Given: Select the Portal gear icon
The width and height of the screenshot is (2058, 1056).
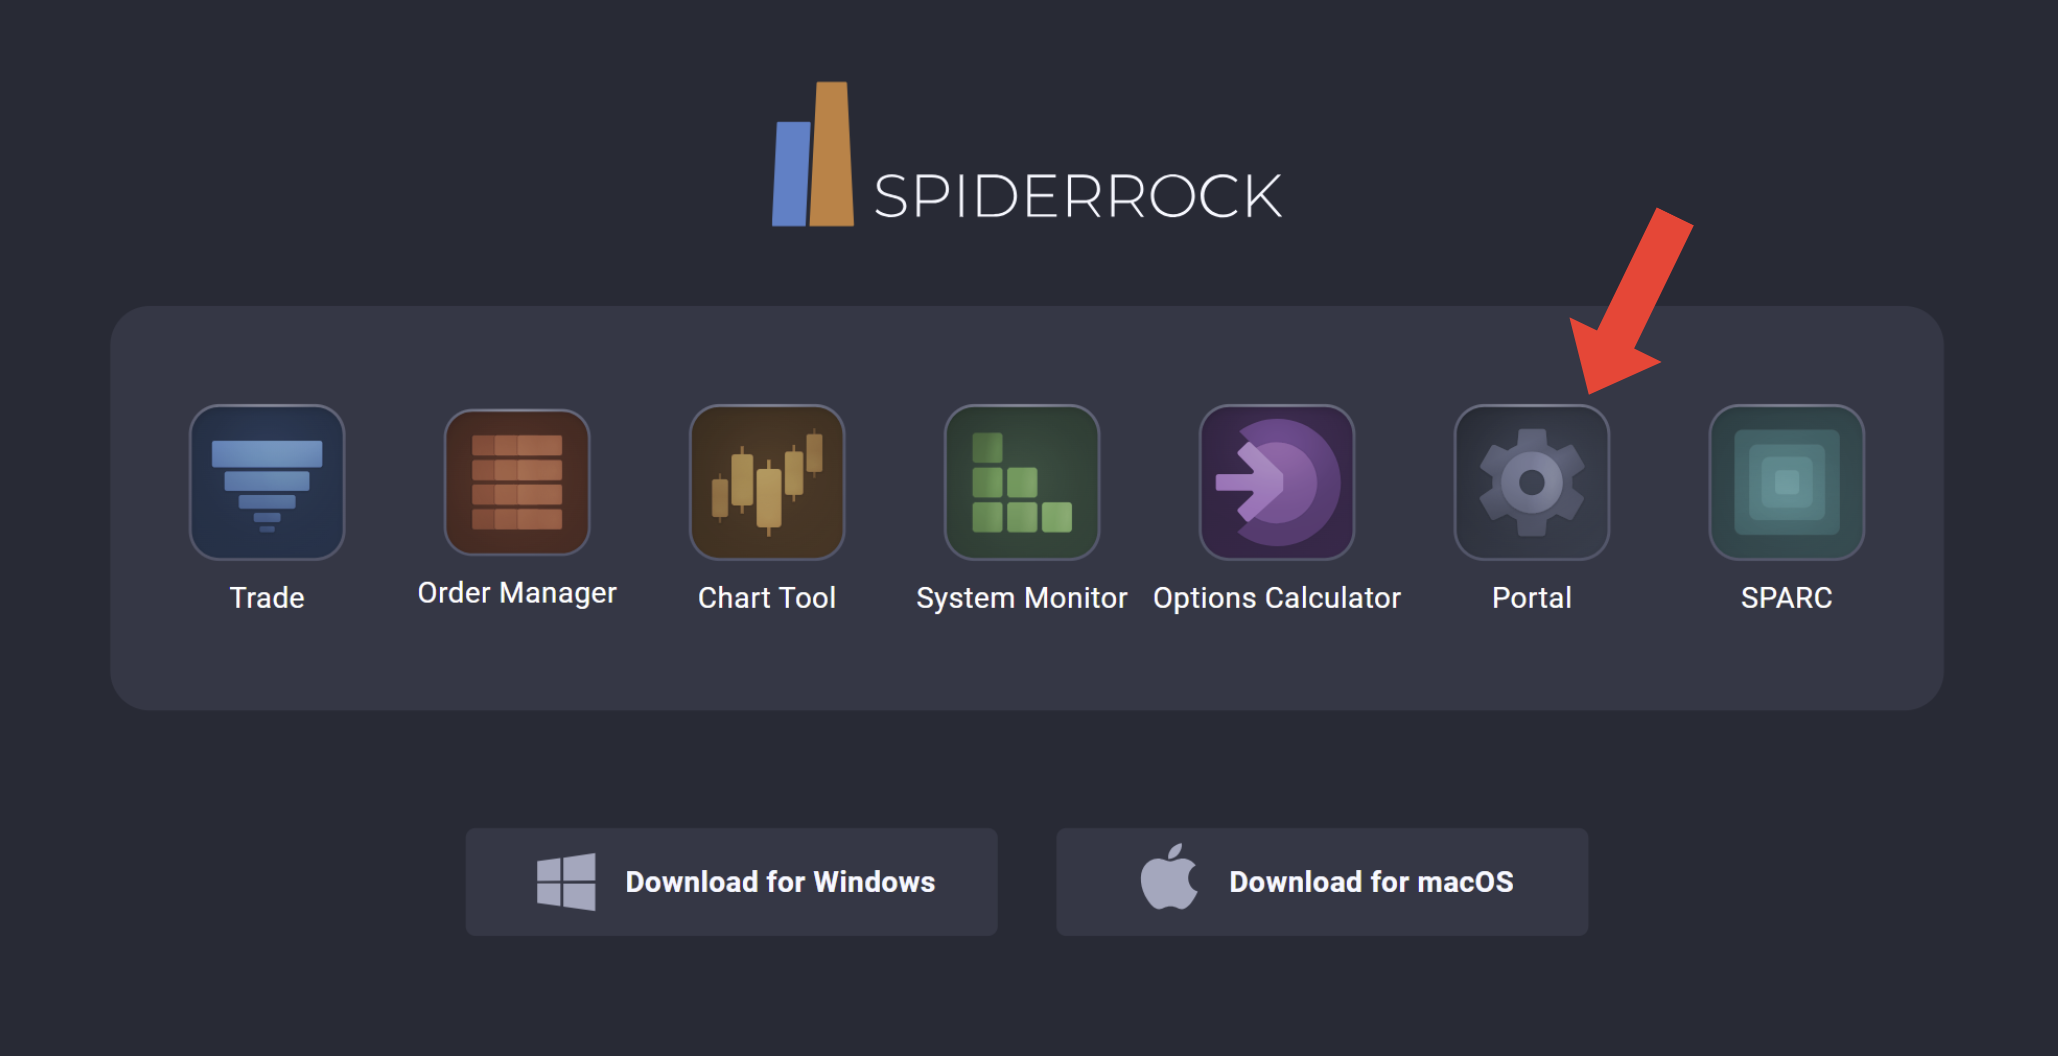Looking at the screenshot, I should 1531,483.
